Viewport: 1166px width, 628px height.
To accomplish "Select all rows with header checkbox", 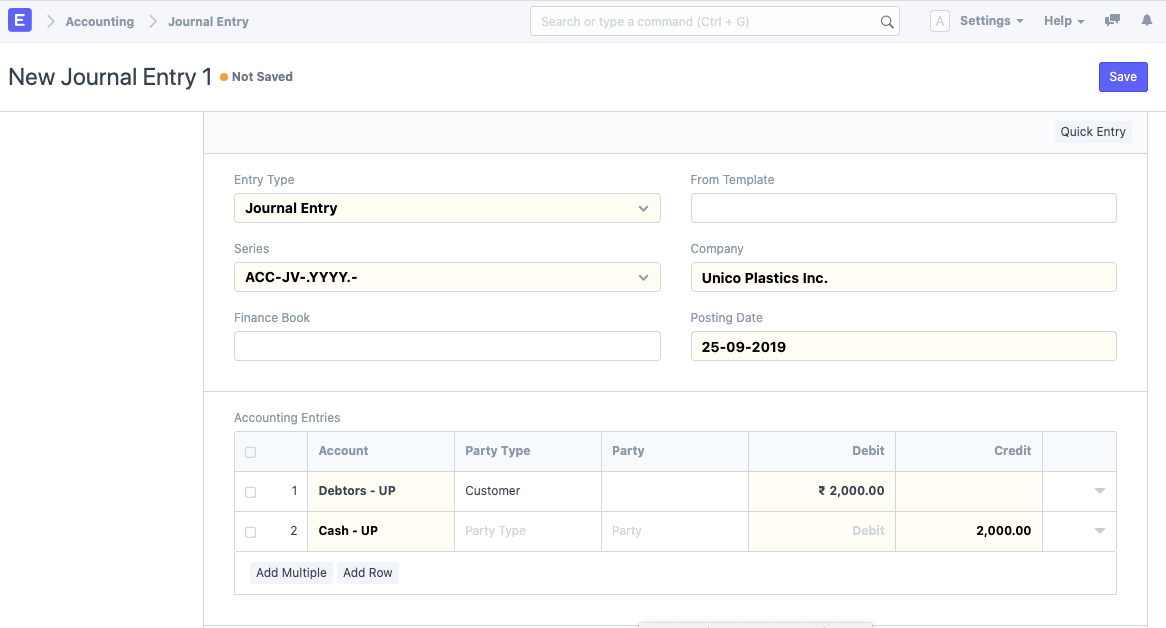I will (250, 451).
